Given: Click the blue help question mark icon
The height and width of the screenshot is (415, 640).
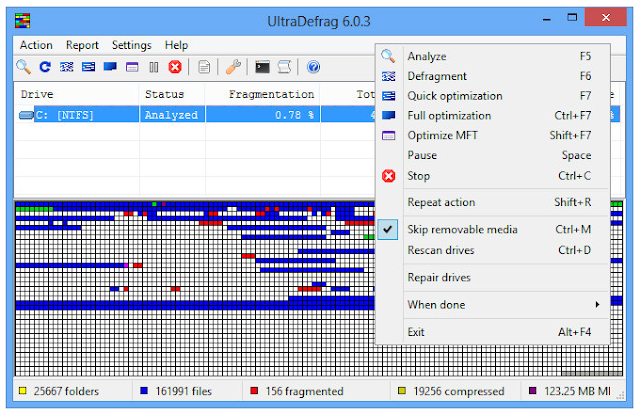Looking at the screenshot, I should click(313, 67).
